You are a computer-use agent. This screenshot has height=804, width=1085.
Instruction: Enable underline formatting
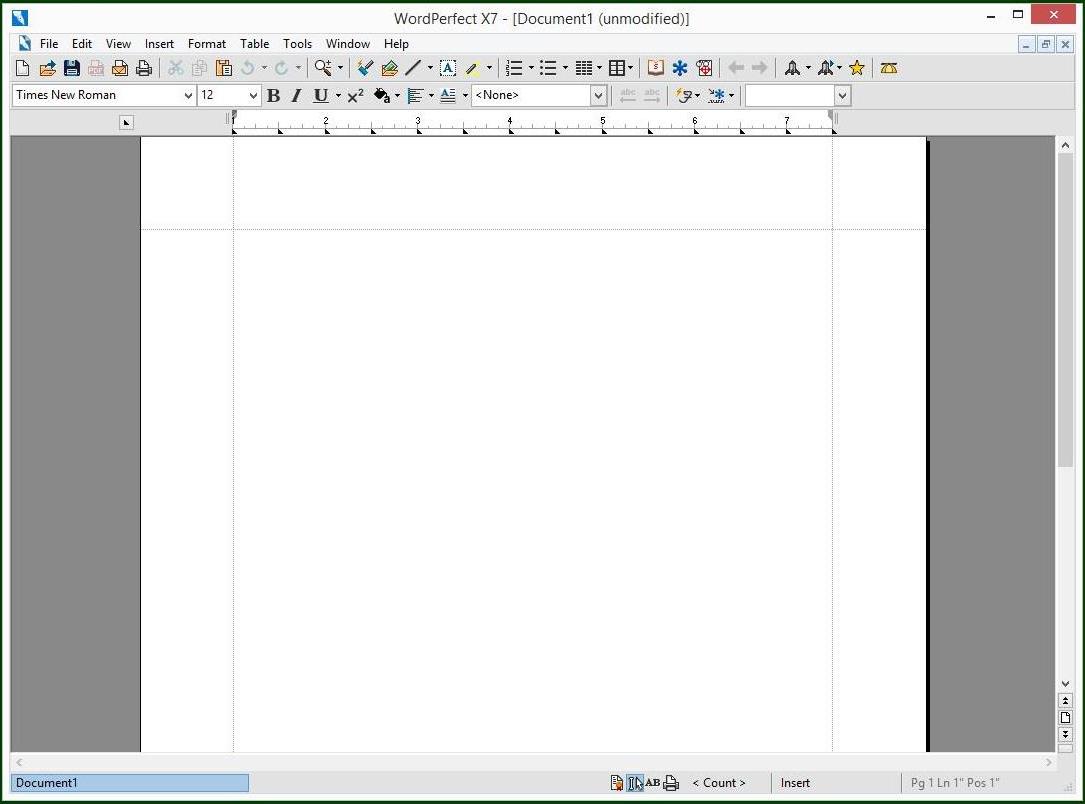pos(319,95)
